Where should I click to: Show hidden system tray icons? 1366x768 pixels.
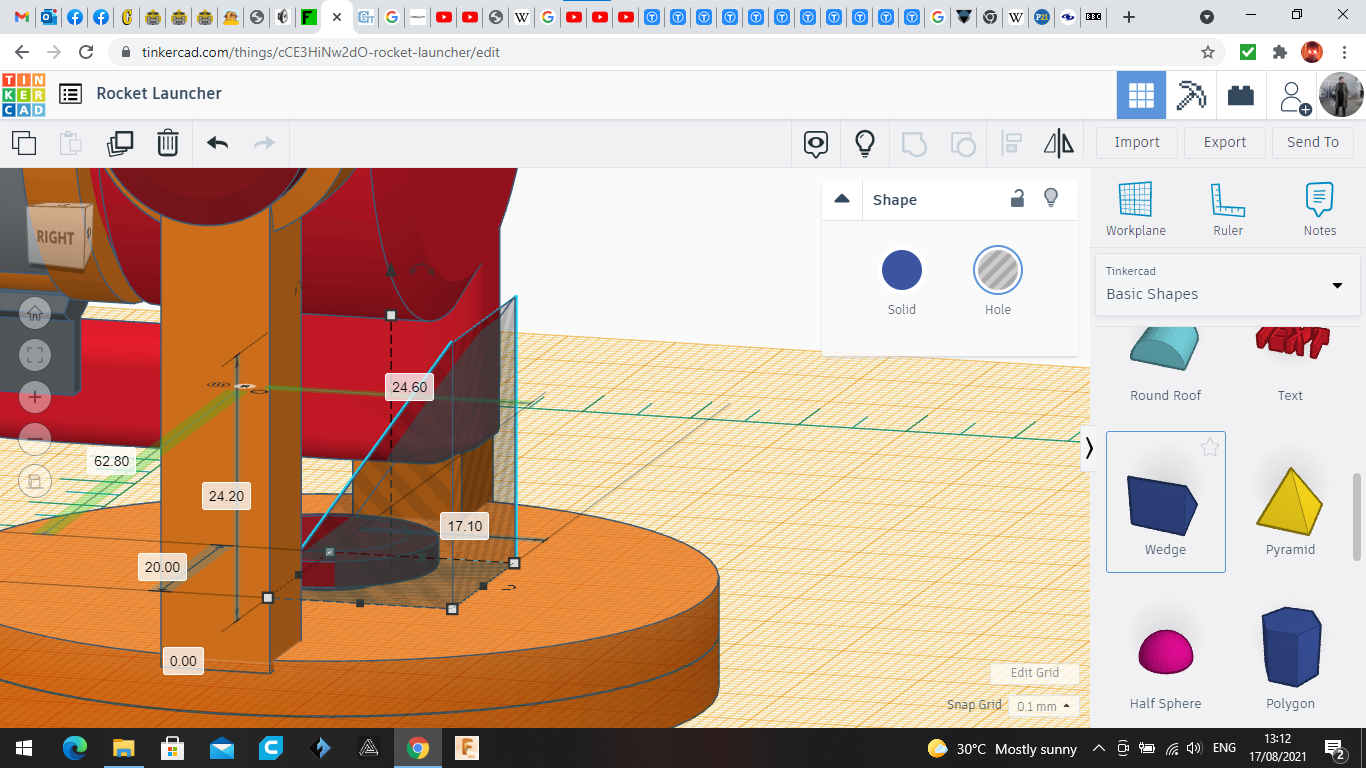[1099, 748]
